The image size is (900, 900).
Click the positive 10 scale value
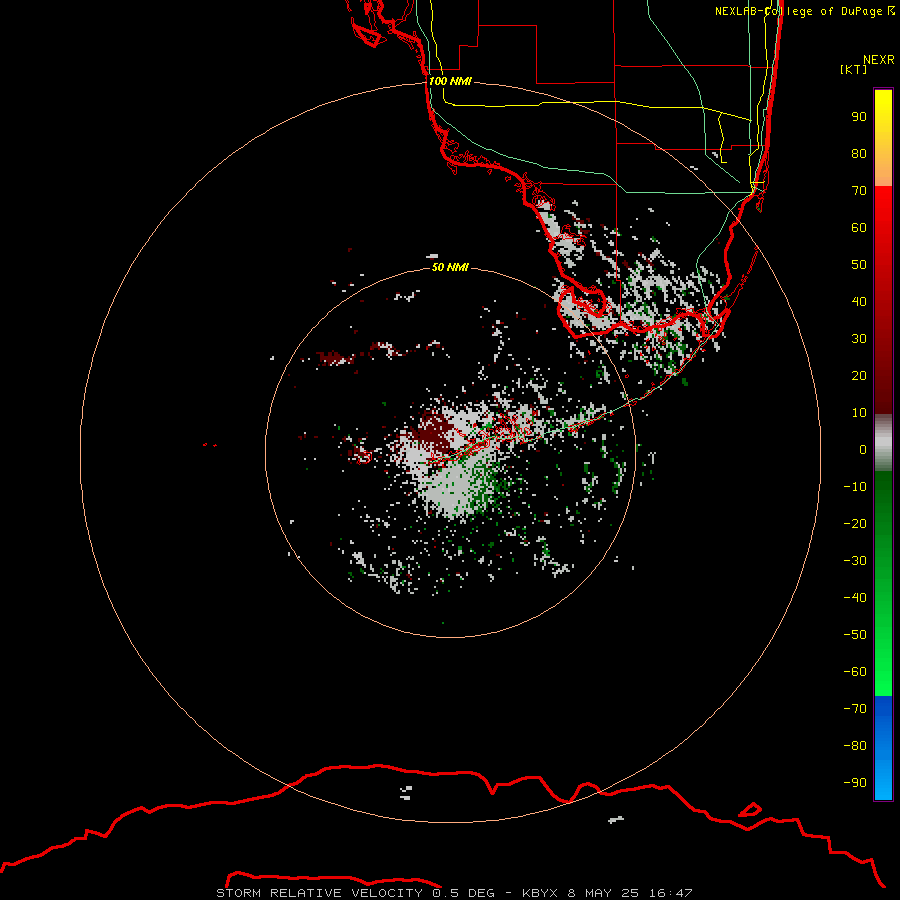859,413
